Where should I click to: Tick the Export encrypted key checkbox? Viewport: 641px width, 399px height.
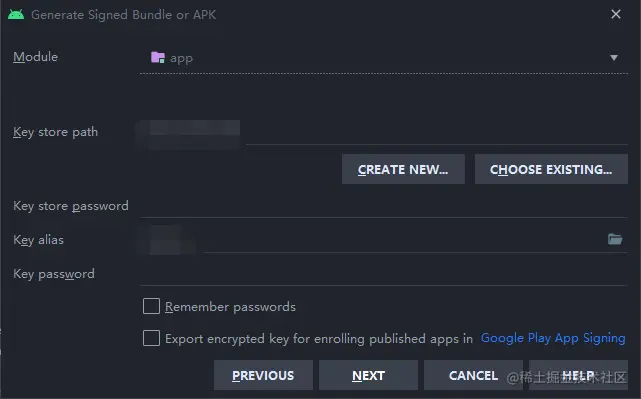151,338
